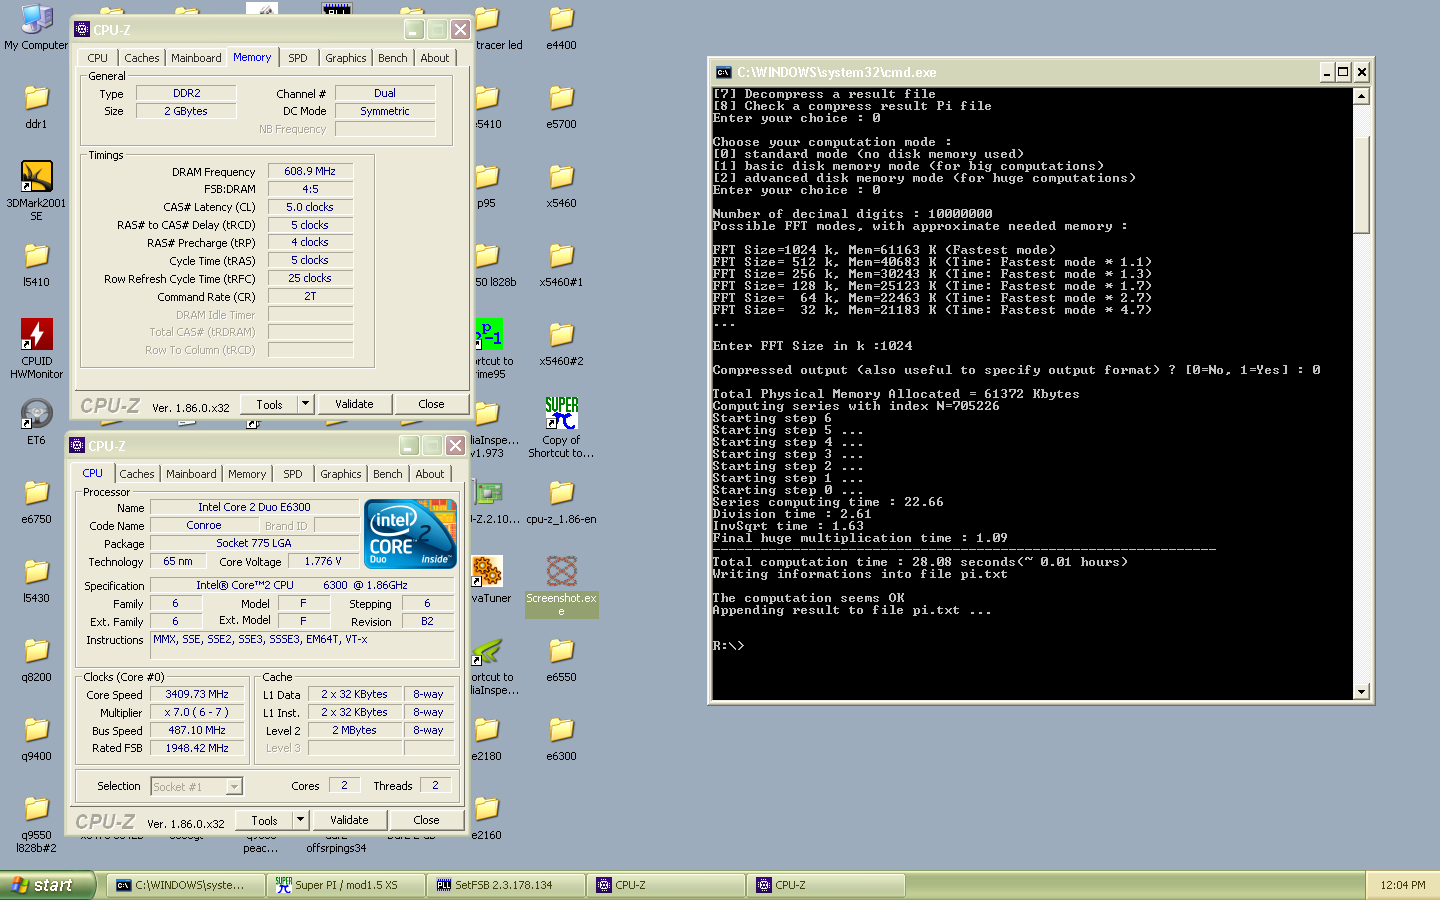Viewport: 1440px width, 900px height.
Task: Click Close button in lower CPU-Z window
Action: click(x=426, y=820)
